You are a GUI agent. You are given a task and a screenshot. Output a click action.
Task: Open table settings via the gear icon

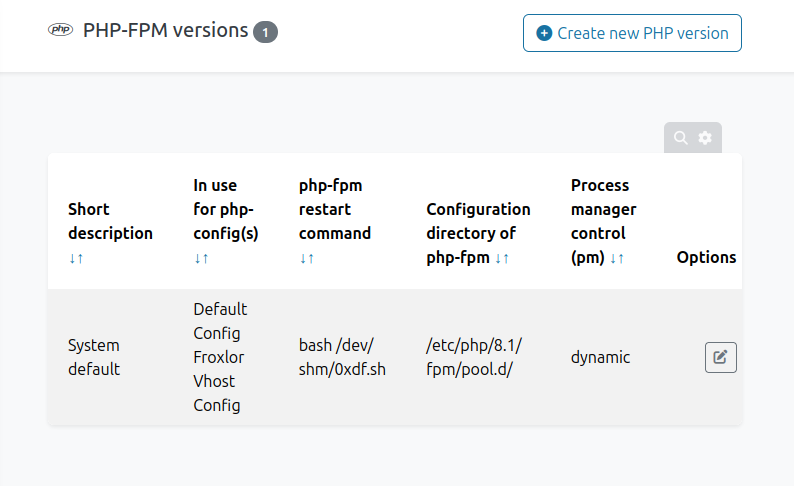(705, 138)
